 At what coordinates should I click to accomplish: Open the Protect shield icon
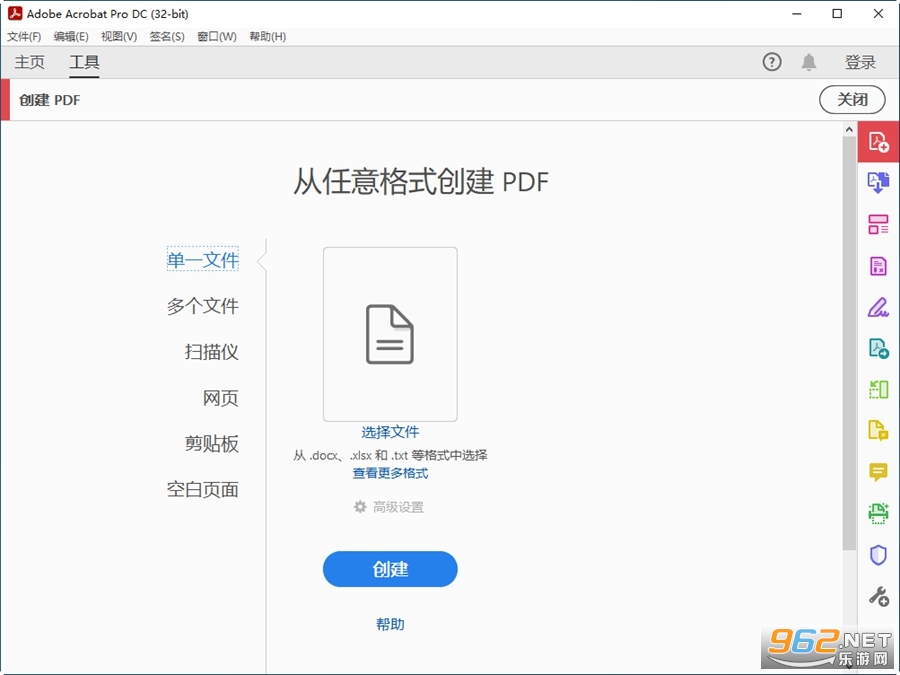click(878, 555)
